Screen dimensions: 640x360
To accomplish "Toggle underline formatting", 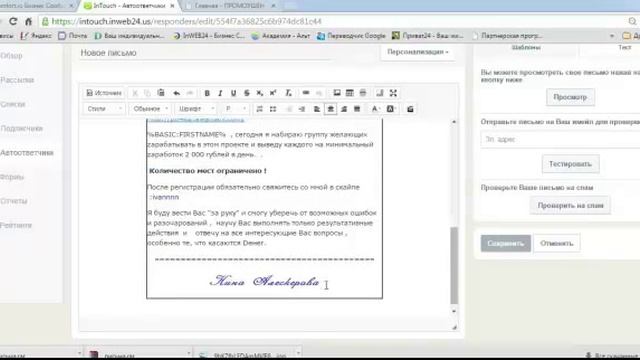I will [x=233, y=93].
